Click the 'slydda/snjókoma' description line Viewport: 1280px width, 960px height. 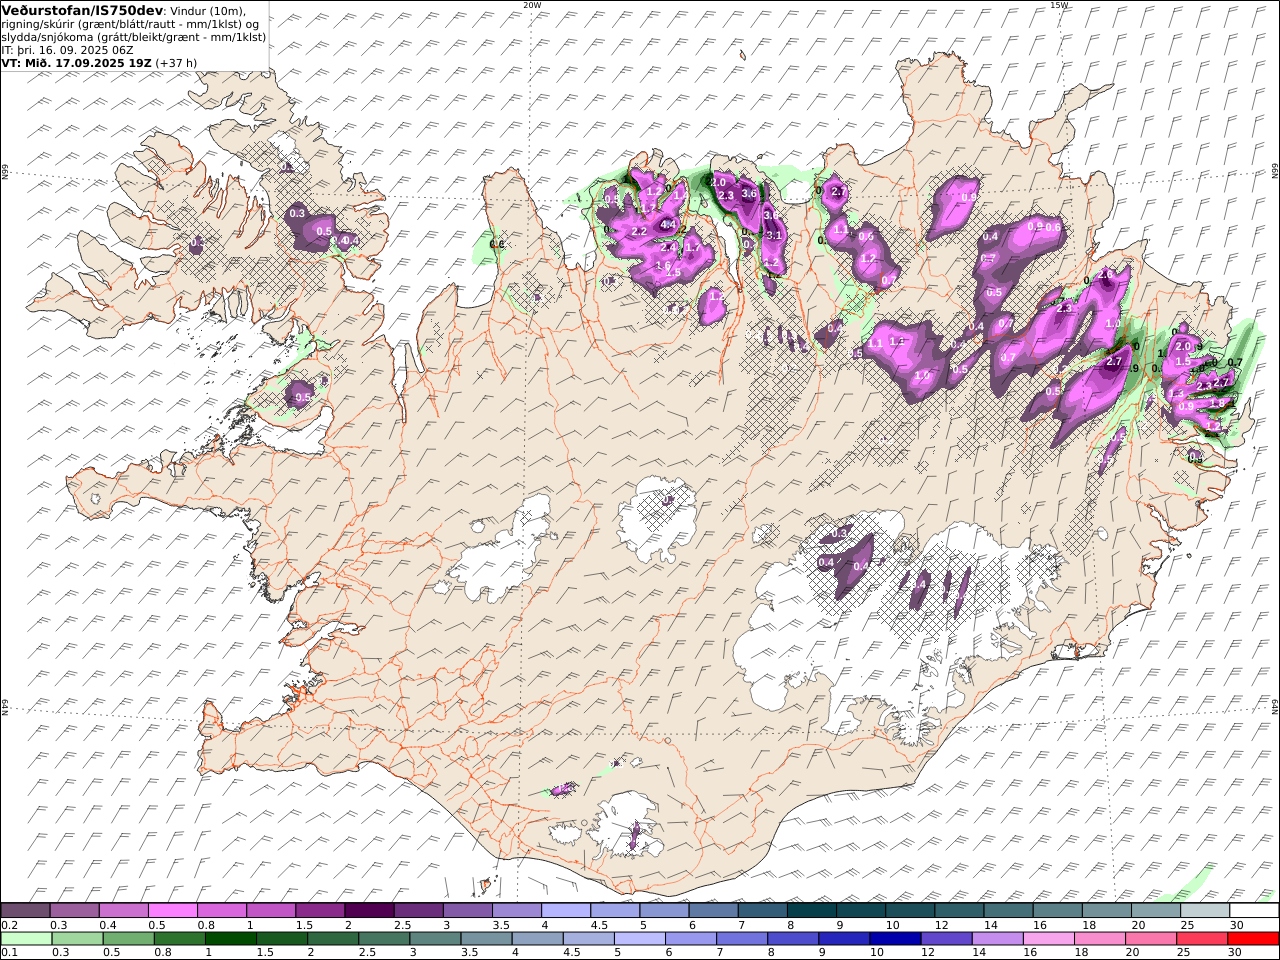click(133, 37)
